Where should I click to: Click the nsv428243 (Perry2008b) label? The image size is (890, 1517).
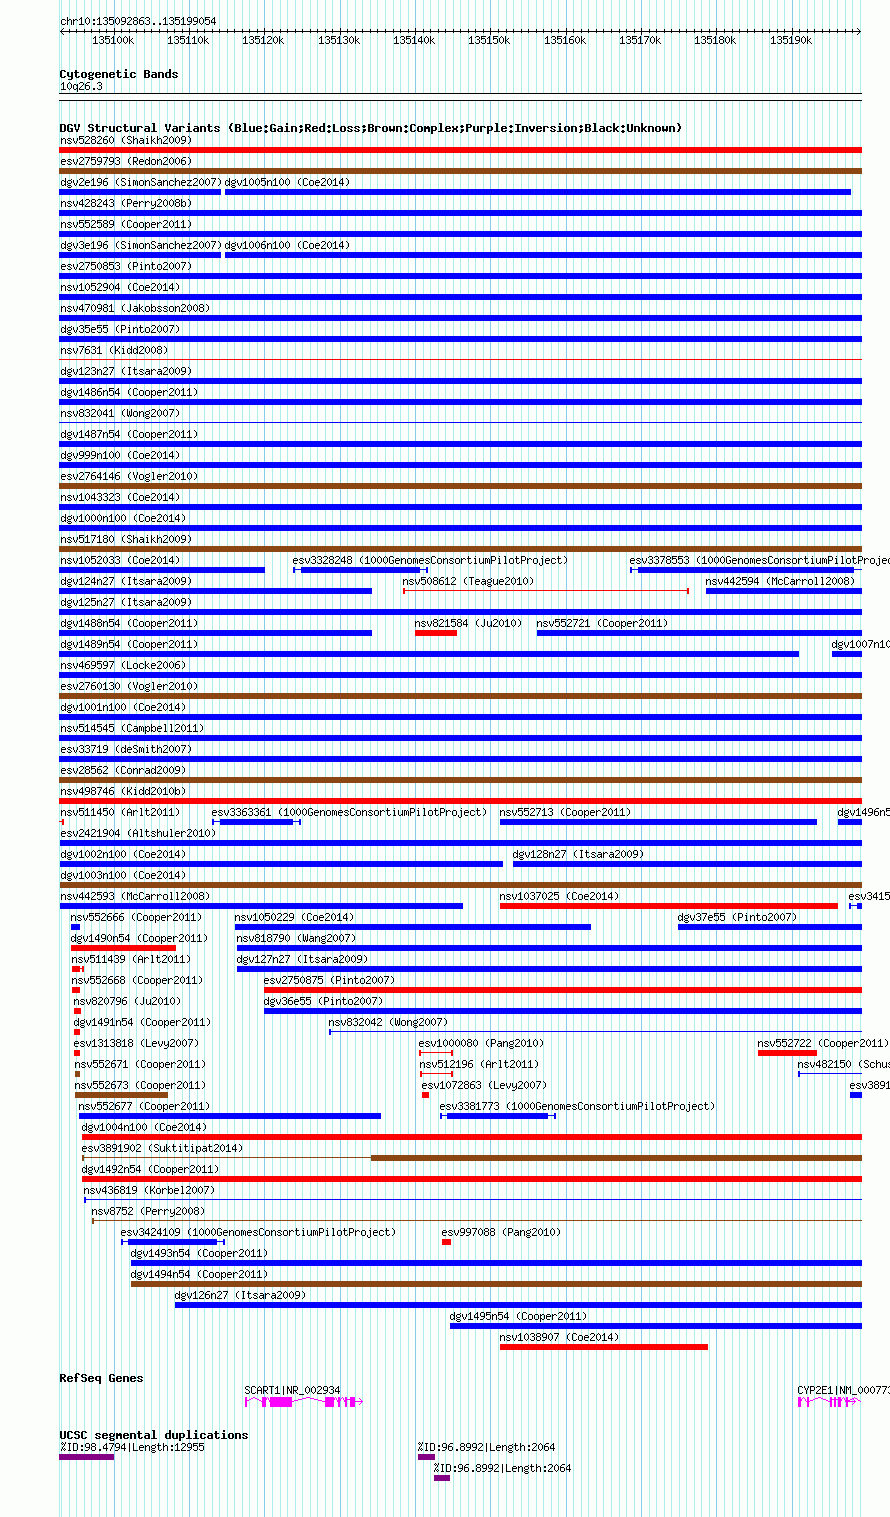click(x=126, y=203)
